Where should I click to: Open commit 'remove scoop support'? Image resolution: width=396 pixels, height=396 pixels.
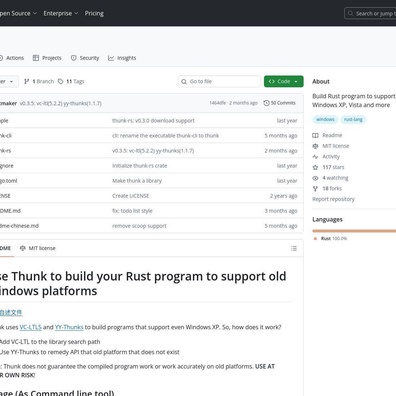point(139,226)
